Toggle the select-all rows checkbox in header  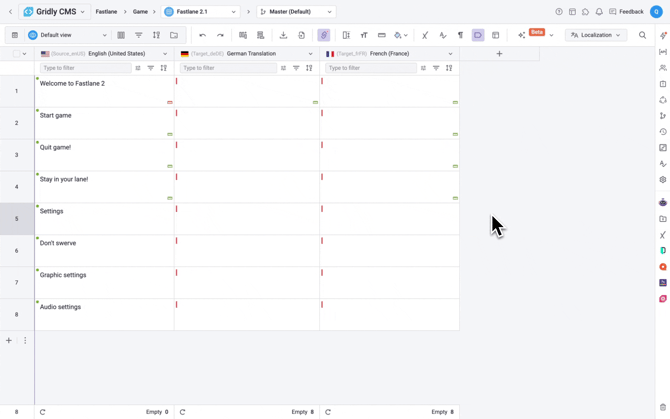click(16, 54)
